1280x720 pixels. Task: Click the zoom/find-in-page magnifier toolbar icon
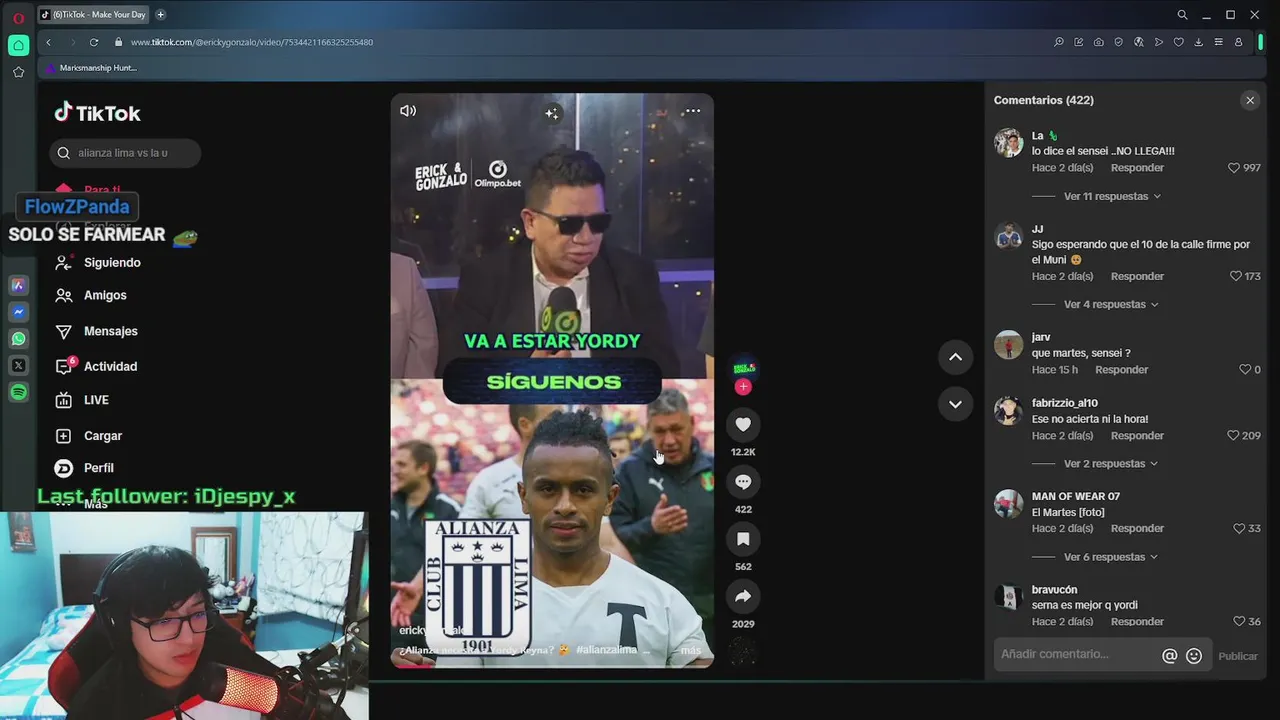coord(1058,42)
